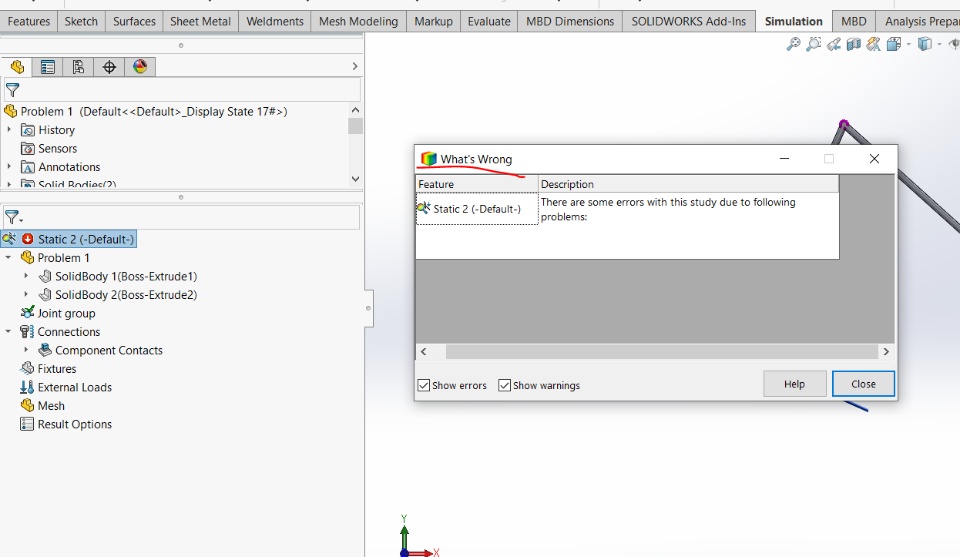Expand the Annotations node
The height and width of the screenshot is (557, 960).
[x=9, y=166]
